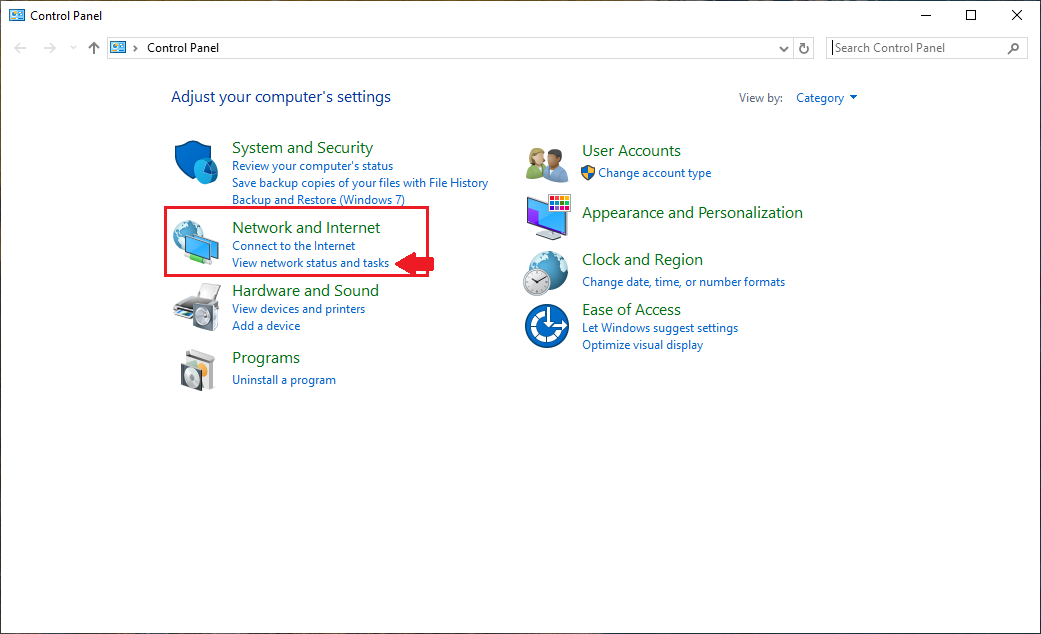The width and height of the screenshot is (1041, 634).
Task: Click the Control Panel title bar icon
Action: coord(17,15)
